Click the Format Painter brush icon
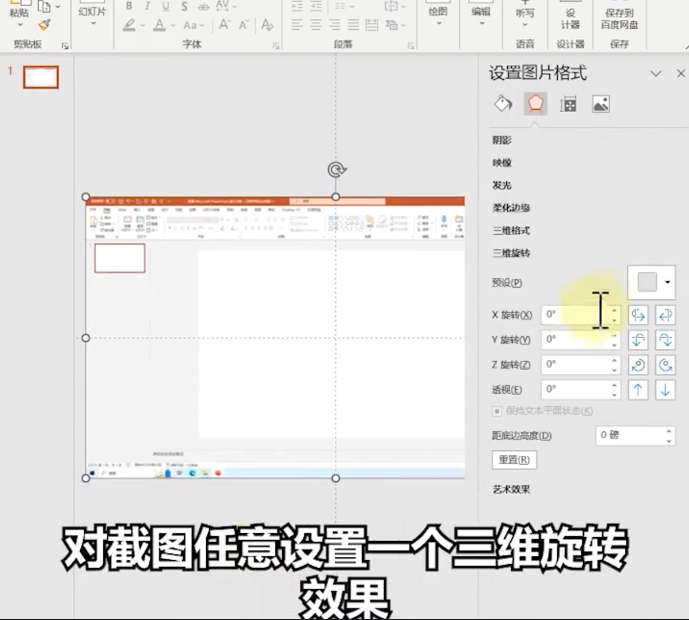689x620 pixels. pyautogui.click(x=44, y=25)
